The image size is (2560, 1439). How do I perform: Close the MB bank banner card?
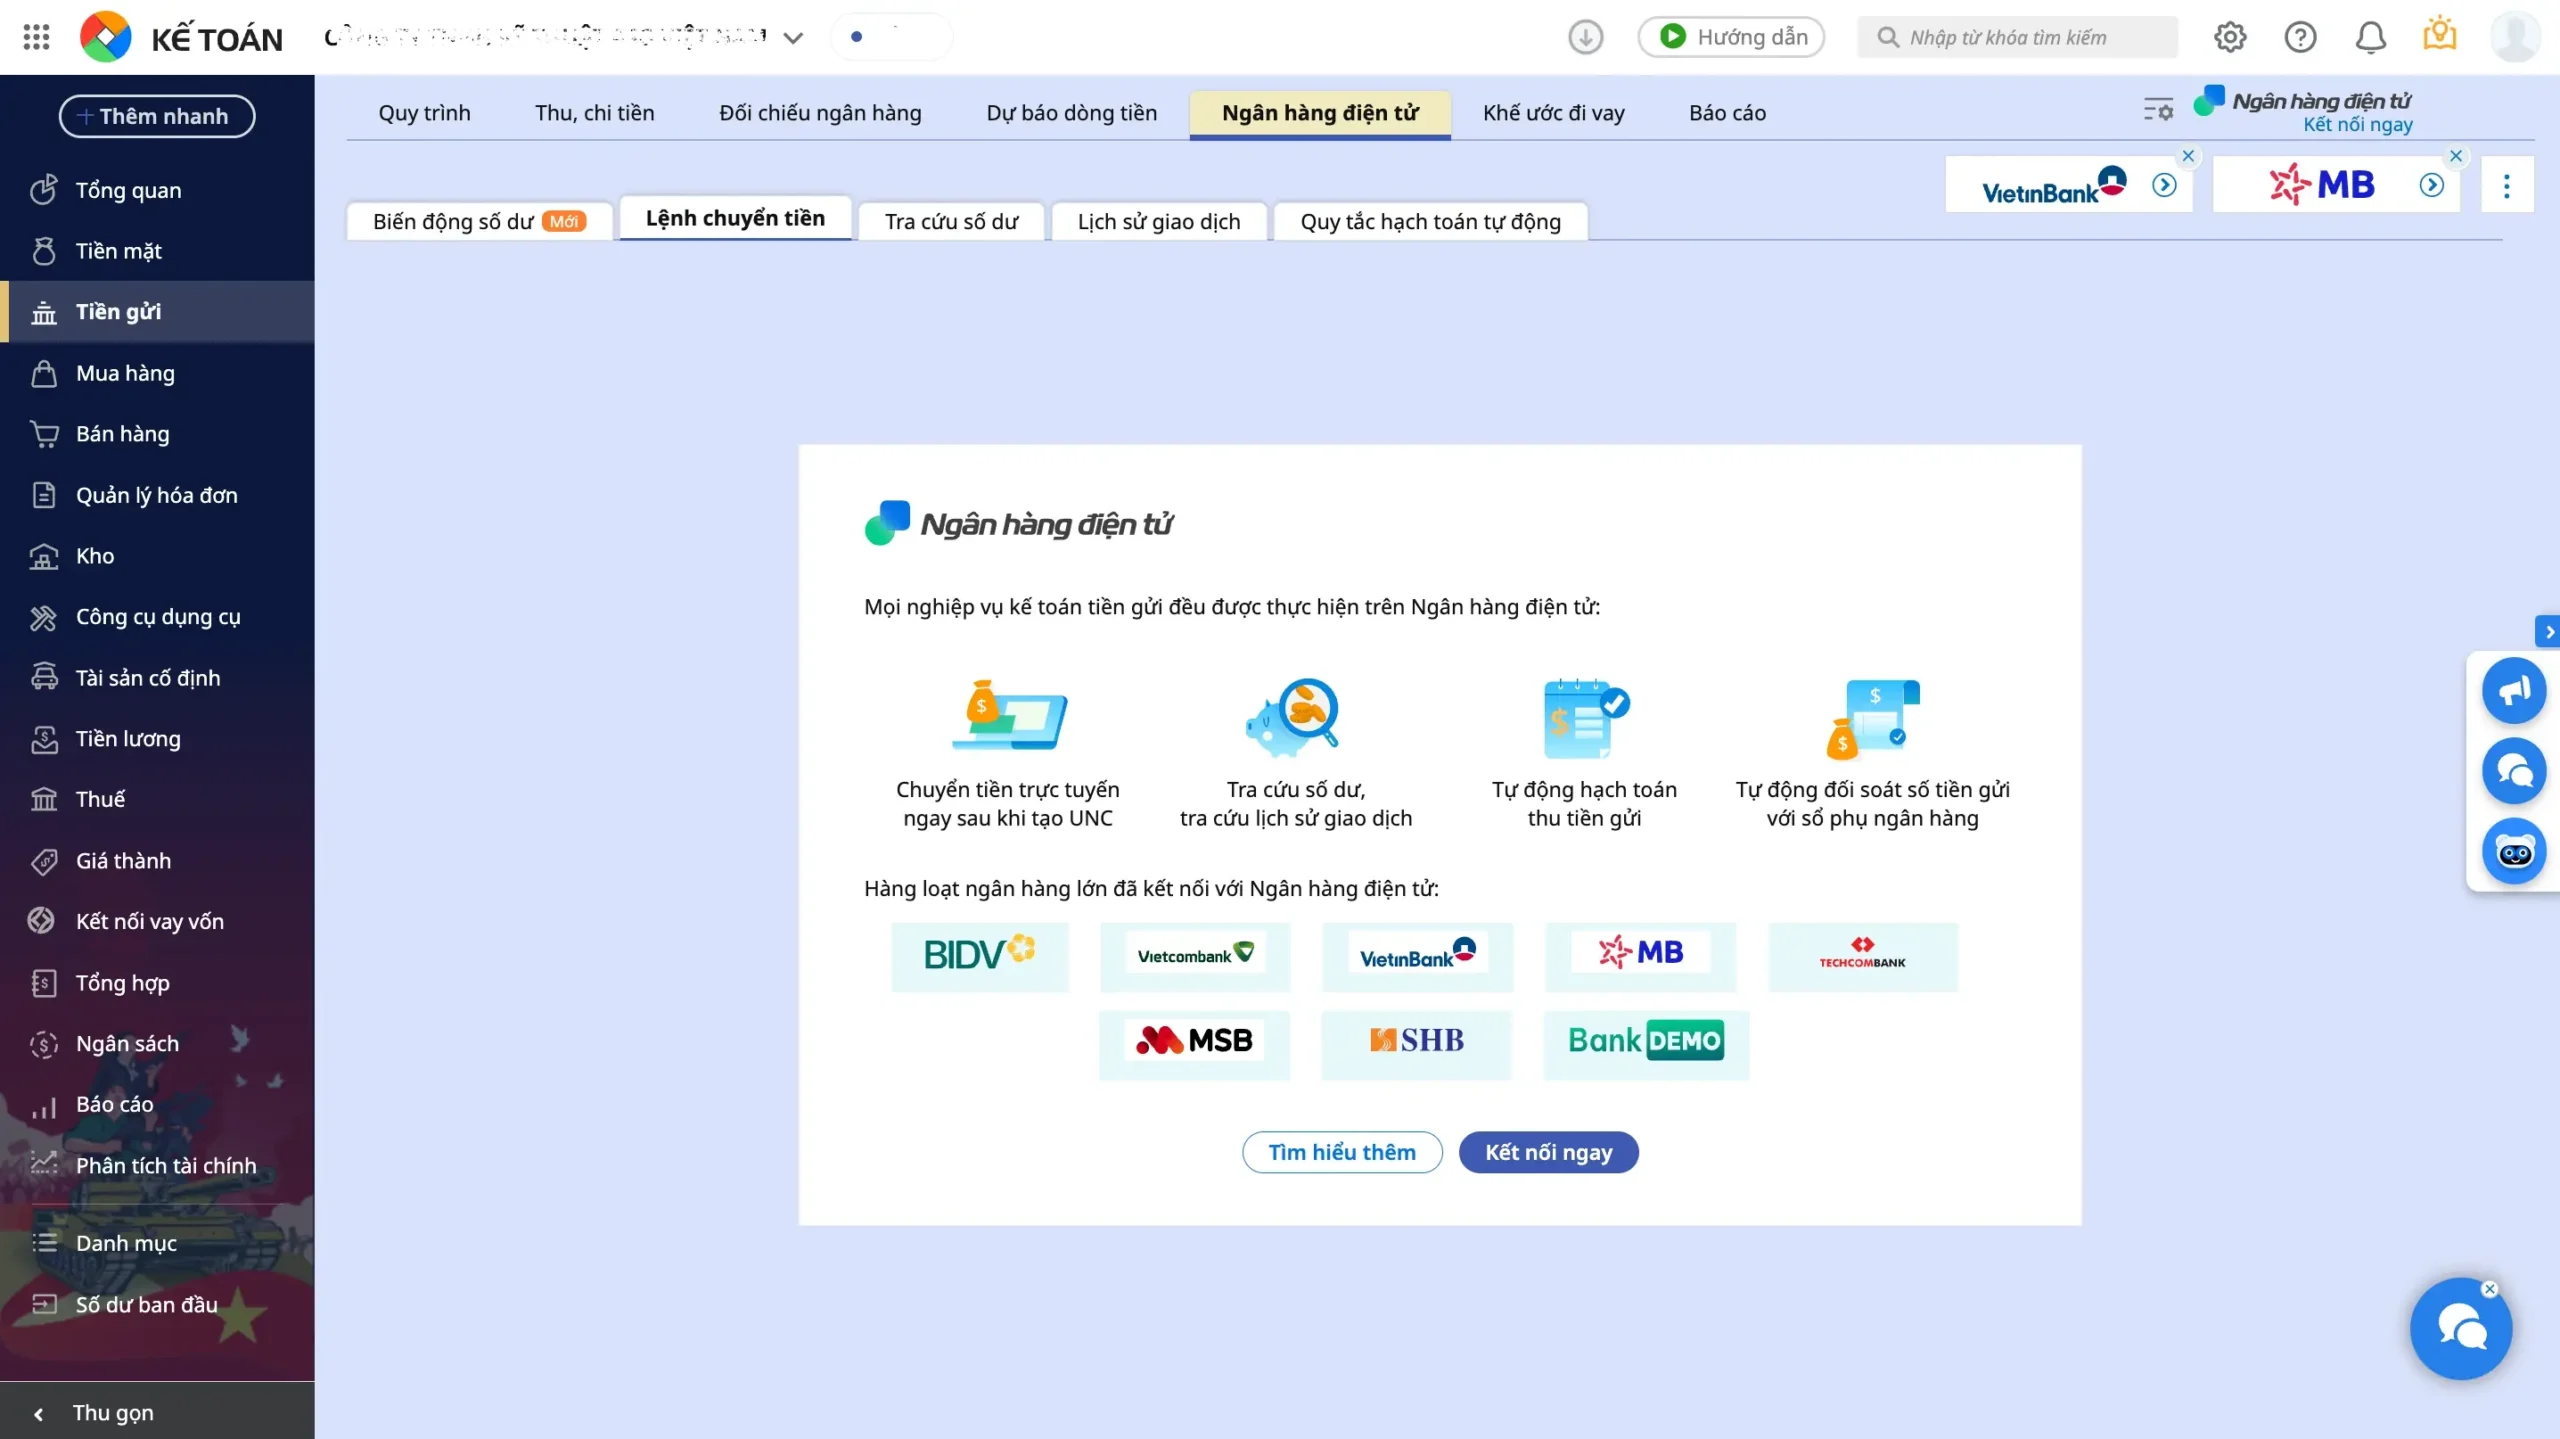pos(2456,156)
